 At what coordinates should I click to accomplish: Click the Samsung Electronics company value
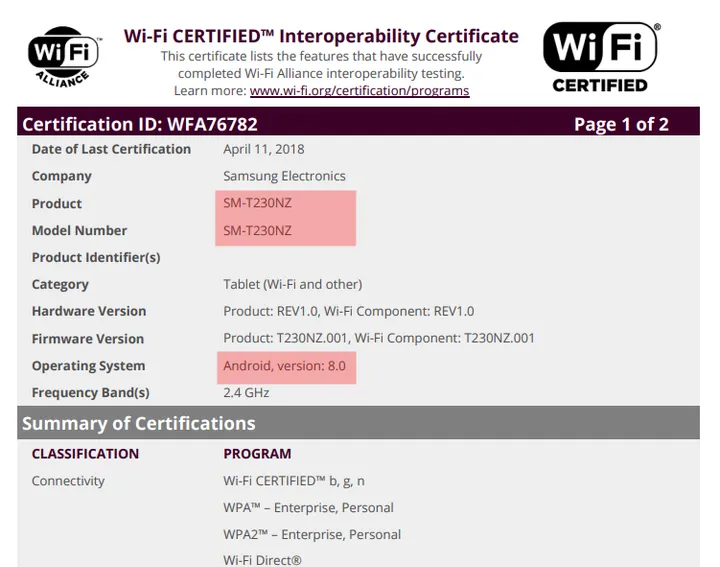pos(284,176)
